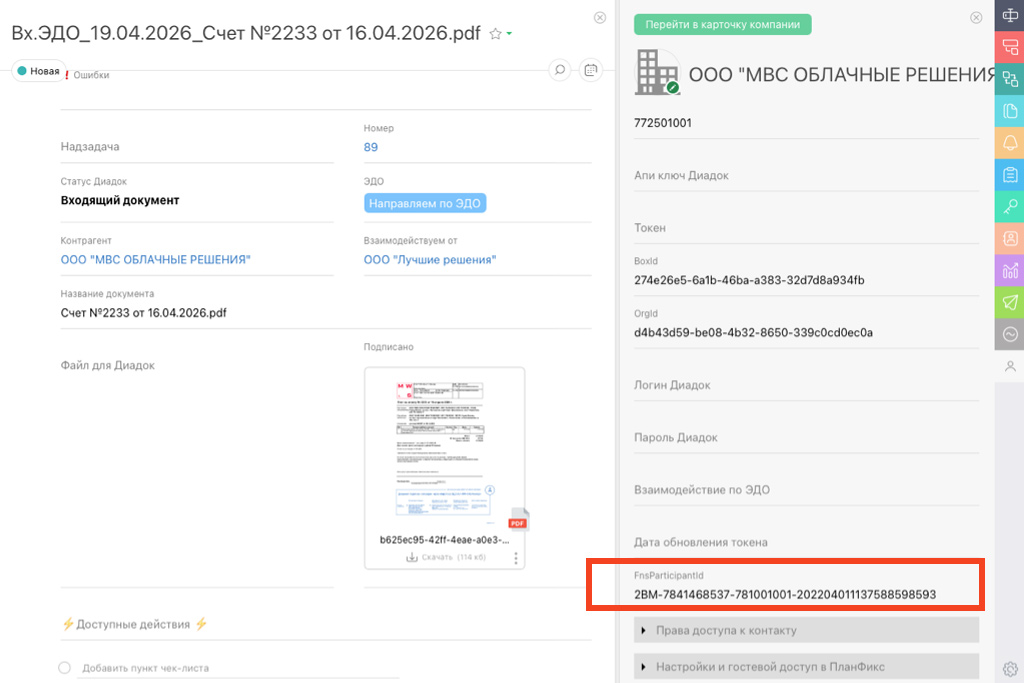Click 'Добавить пункт чек-листа' input

tap(238, 668)
